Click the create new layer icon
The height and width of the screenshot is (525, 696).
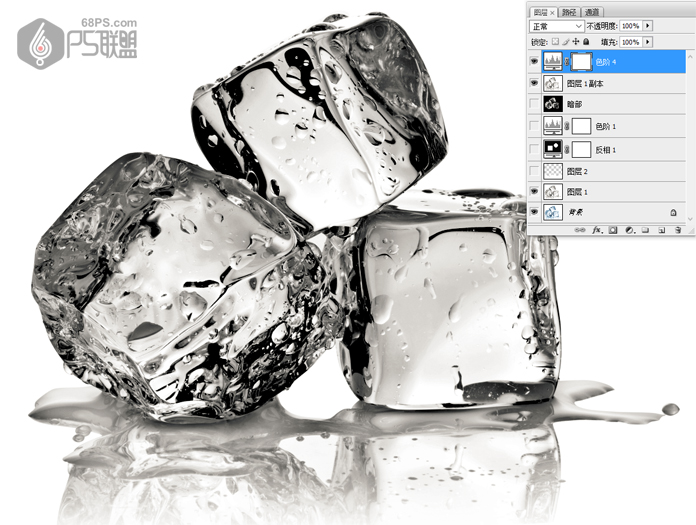661,230
